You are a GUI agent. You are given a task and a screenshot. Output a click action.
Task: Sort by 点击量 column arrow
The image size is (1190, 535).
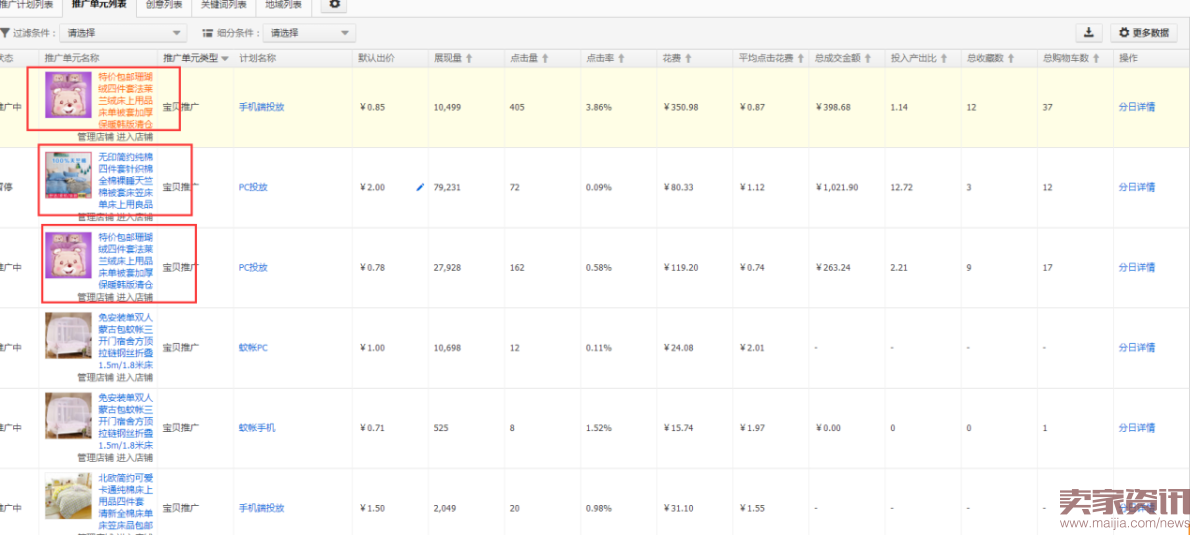[x=546, y=58]
